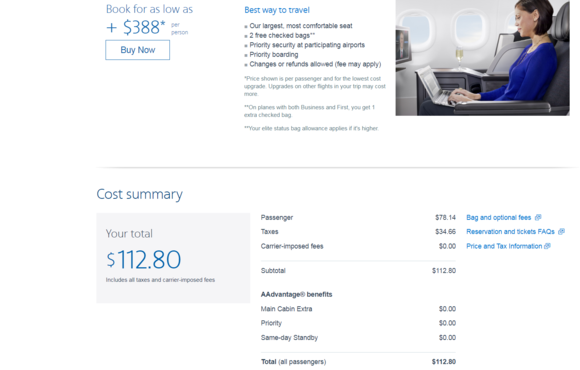Click the Your total $112.80 amount

tap(144, 259)
